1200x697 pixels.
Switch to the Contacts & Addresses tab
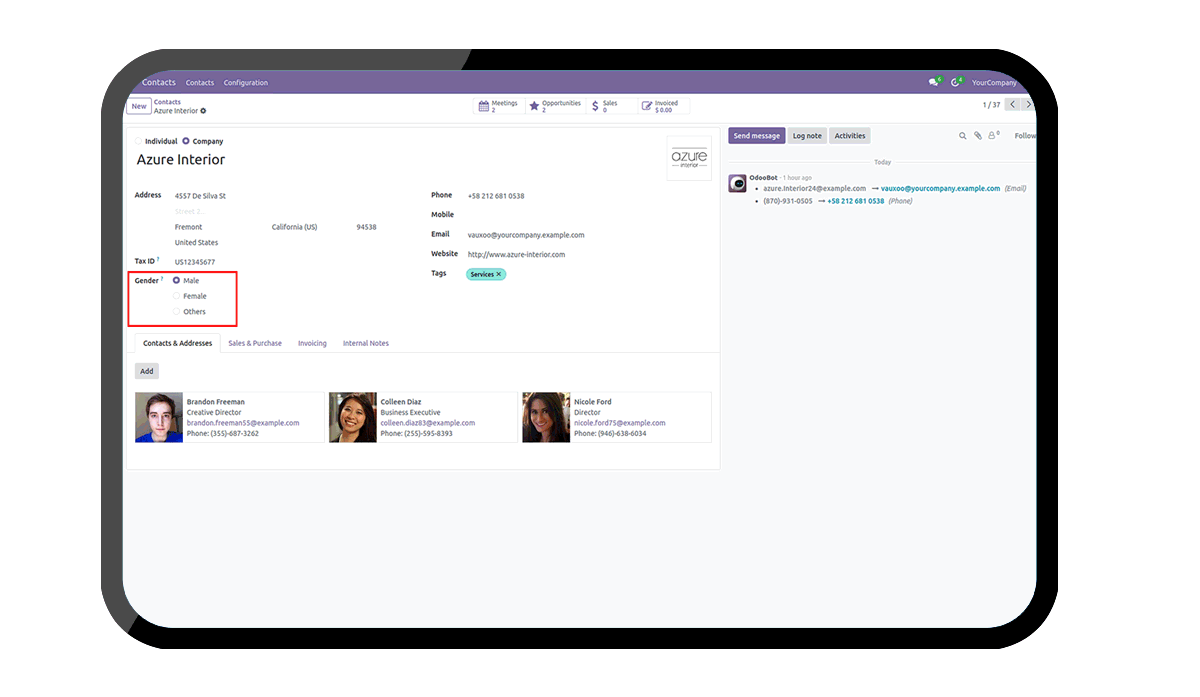(177, 343)
